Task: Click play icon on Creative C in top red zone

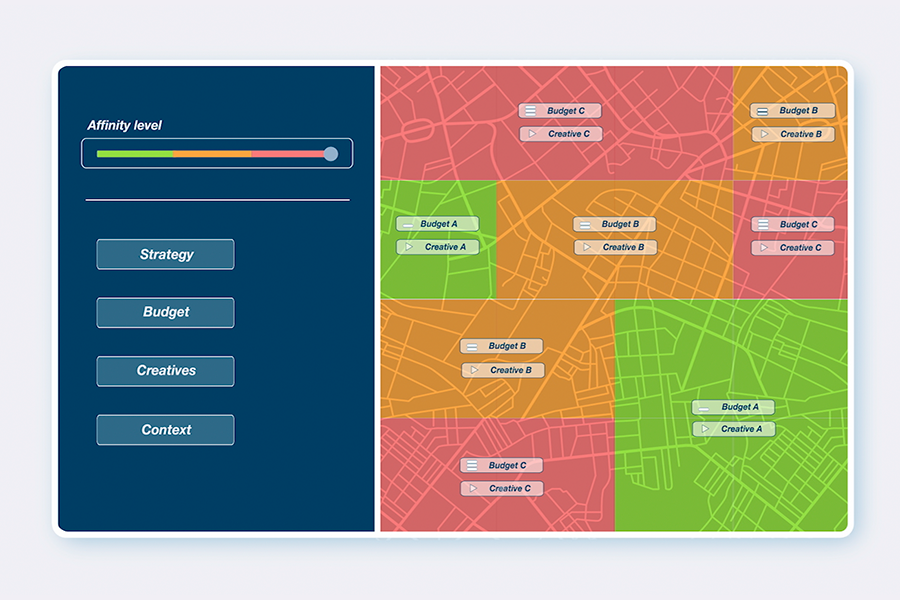Action: [532, 134]
